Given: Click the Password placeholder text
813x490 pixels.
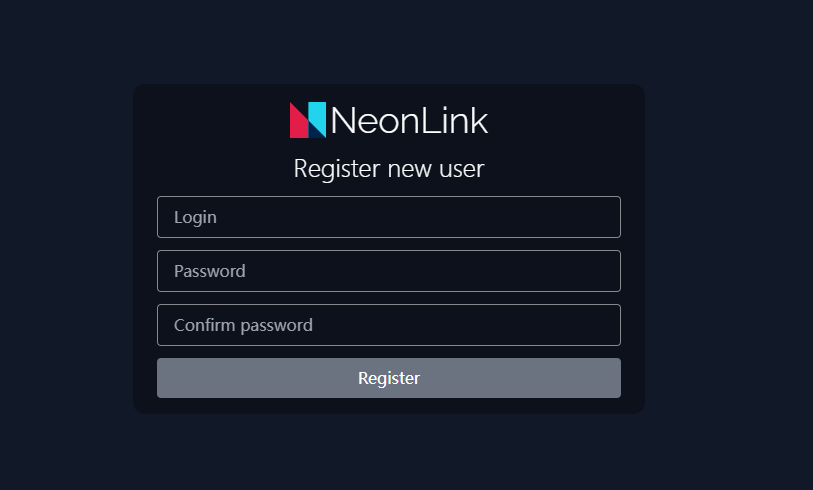Looking at the screenshot, I should click(209, 271).
